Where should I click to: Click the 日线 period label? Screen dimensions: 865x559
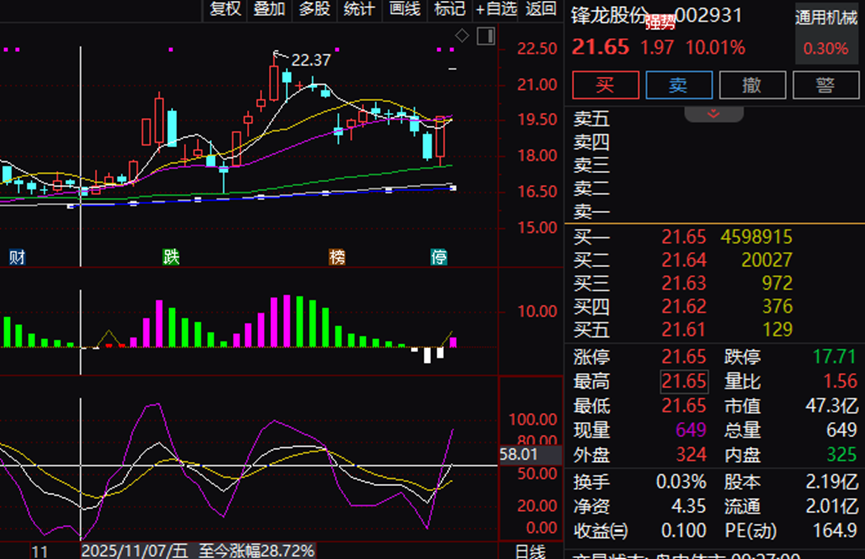[x=530, y=551]
